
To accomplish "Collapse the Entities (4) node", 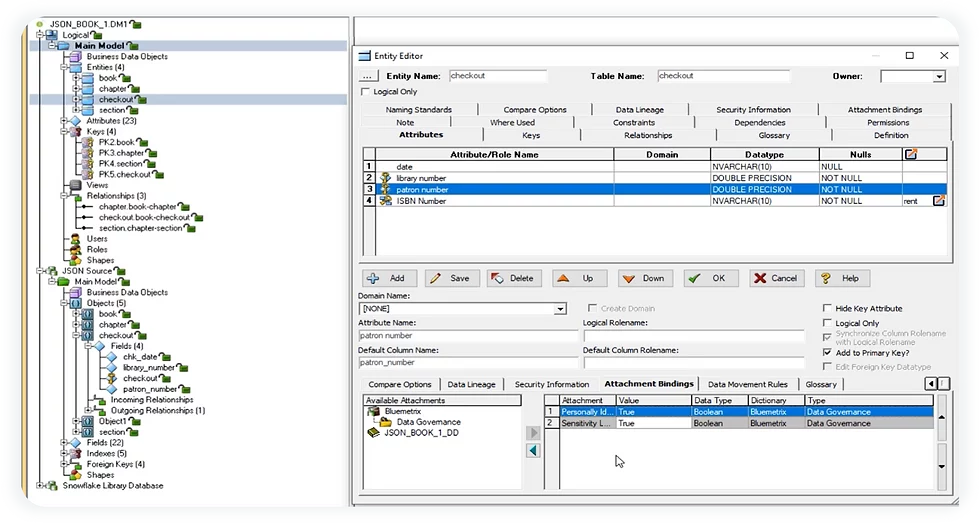I will click(64, 67).
